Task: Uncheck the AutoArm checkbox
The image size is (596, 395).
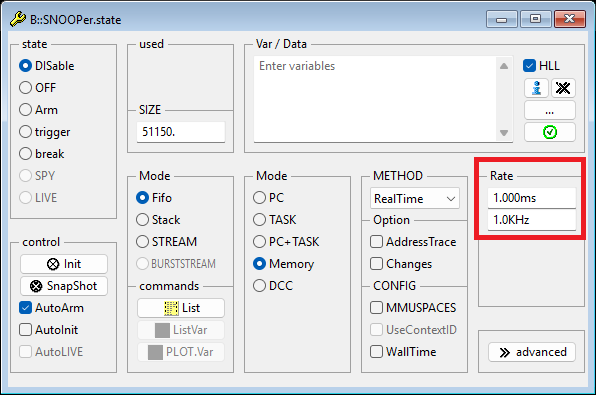Action: tap(51, 308)
